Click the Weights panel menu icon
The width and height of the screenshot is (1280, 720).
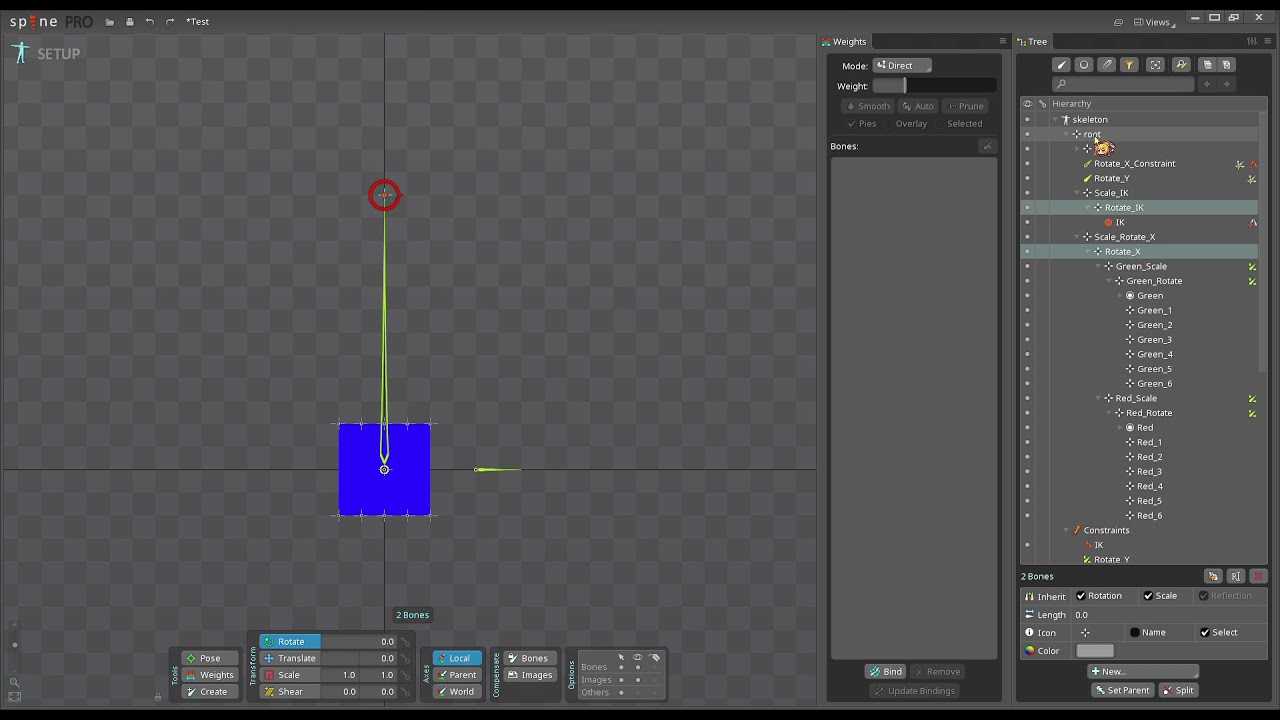pos(1003,41)
